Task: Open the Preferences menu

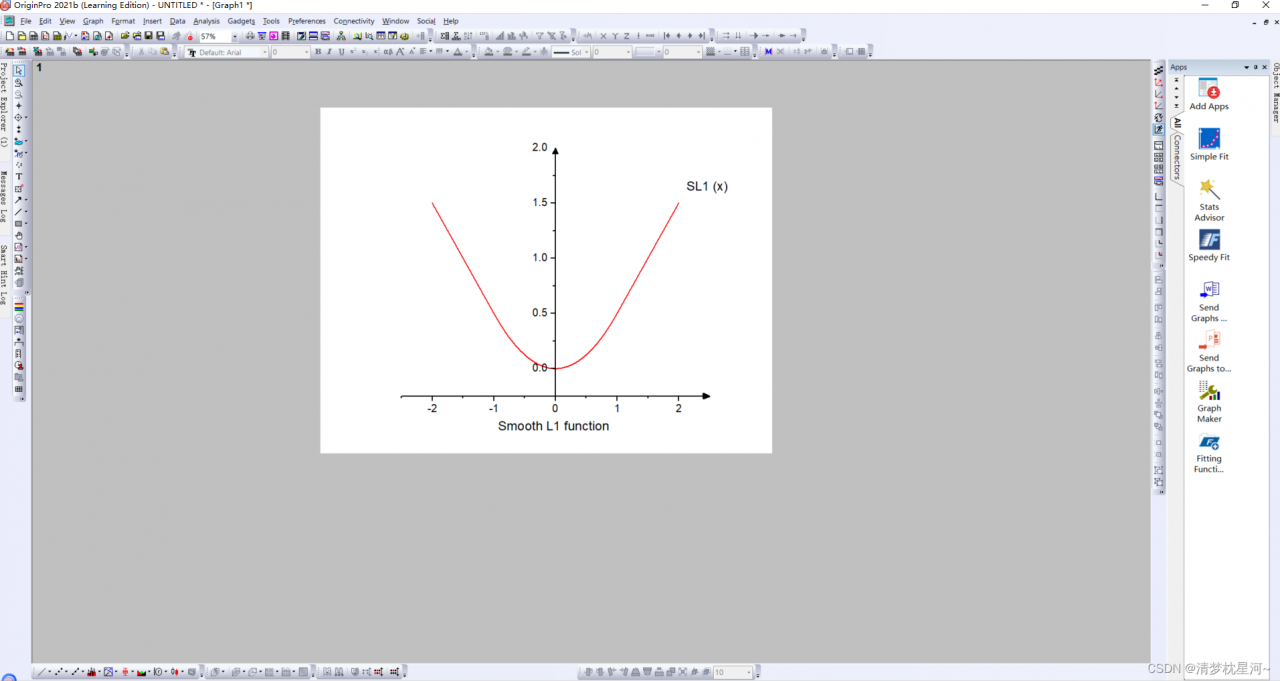Action: 307,21
